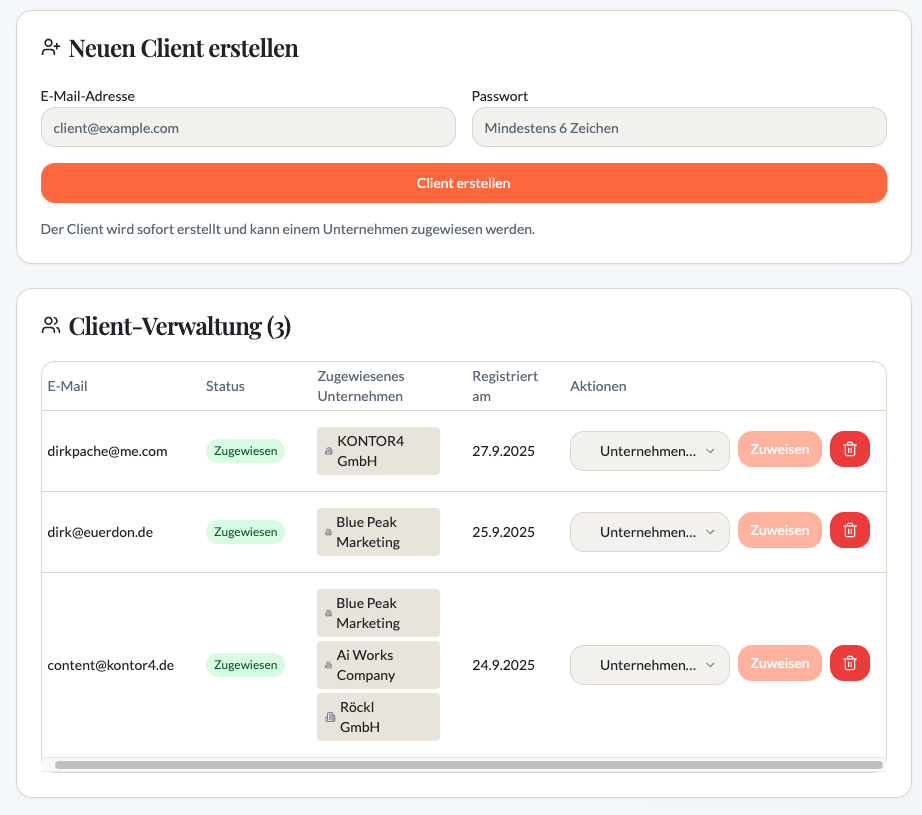
Task: Click the Zugewiesen status badge for dirkpache@me.com
Action: pos(245,451)
